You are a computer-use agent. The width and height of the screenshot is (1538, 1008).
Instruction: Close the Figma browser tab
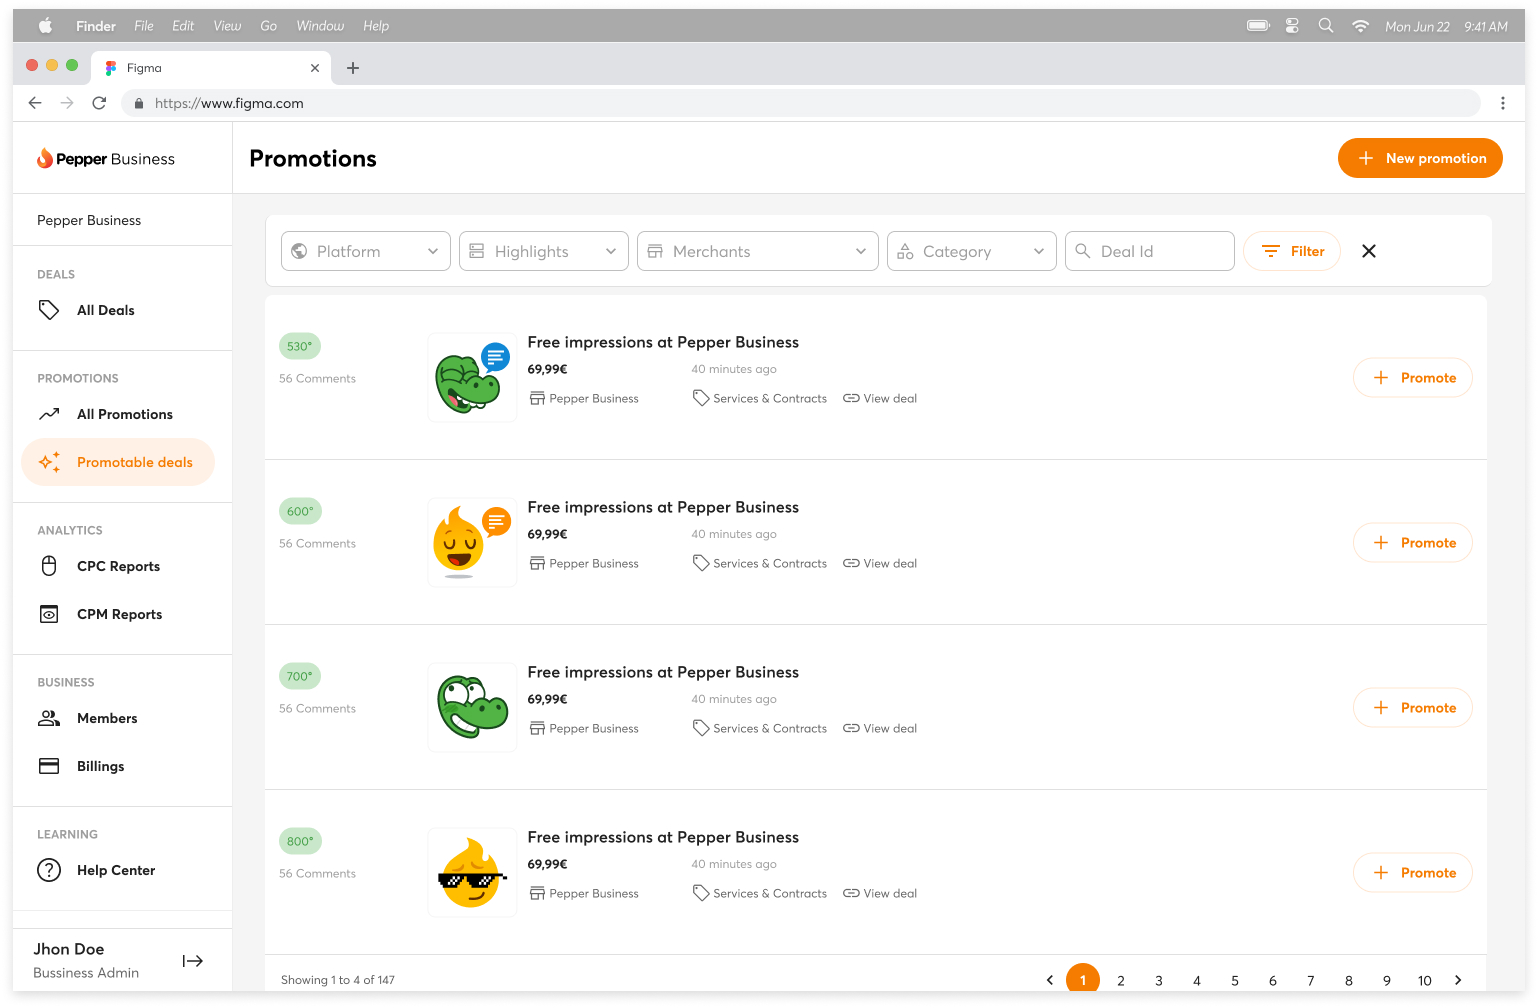pos(315,68)
